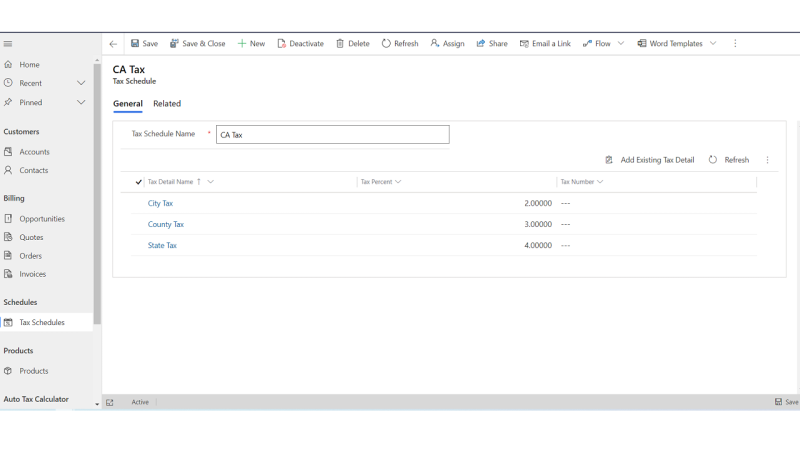Open the State Tax detail link
The image size is (800, 450).
coord(162,245)
